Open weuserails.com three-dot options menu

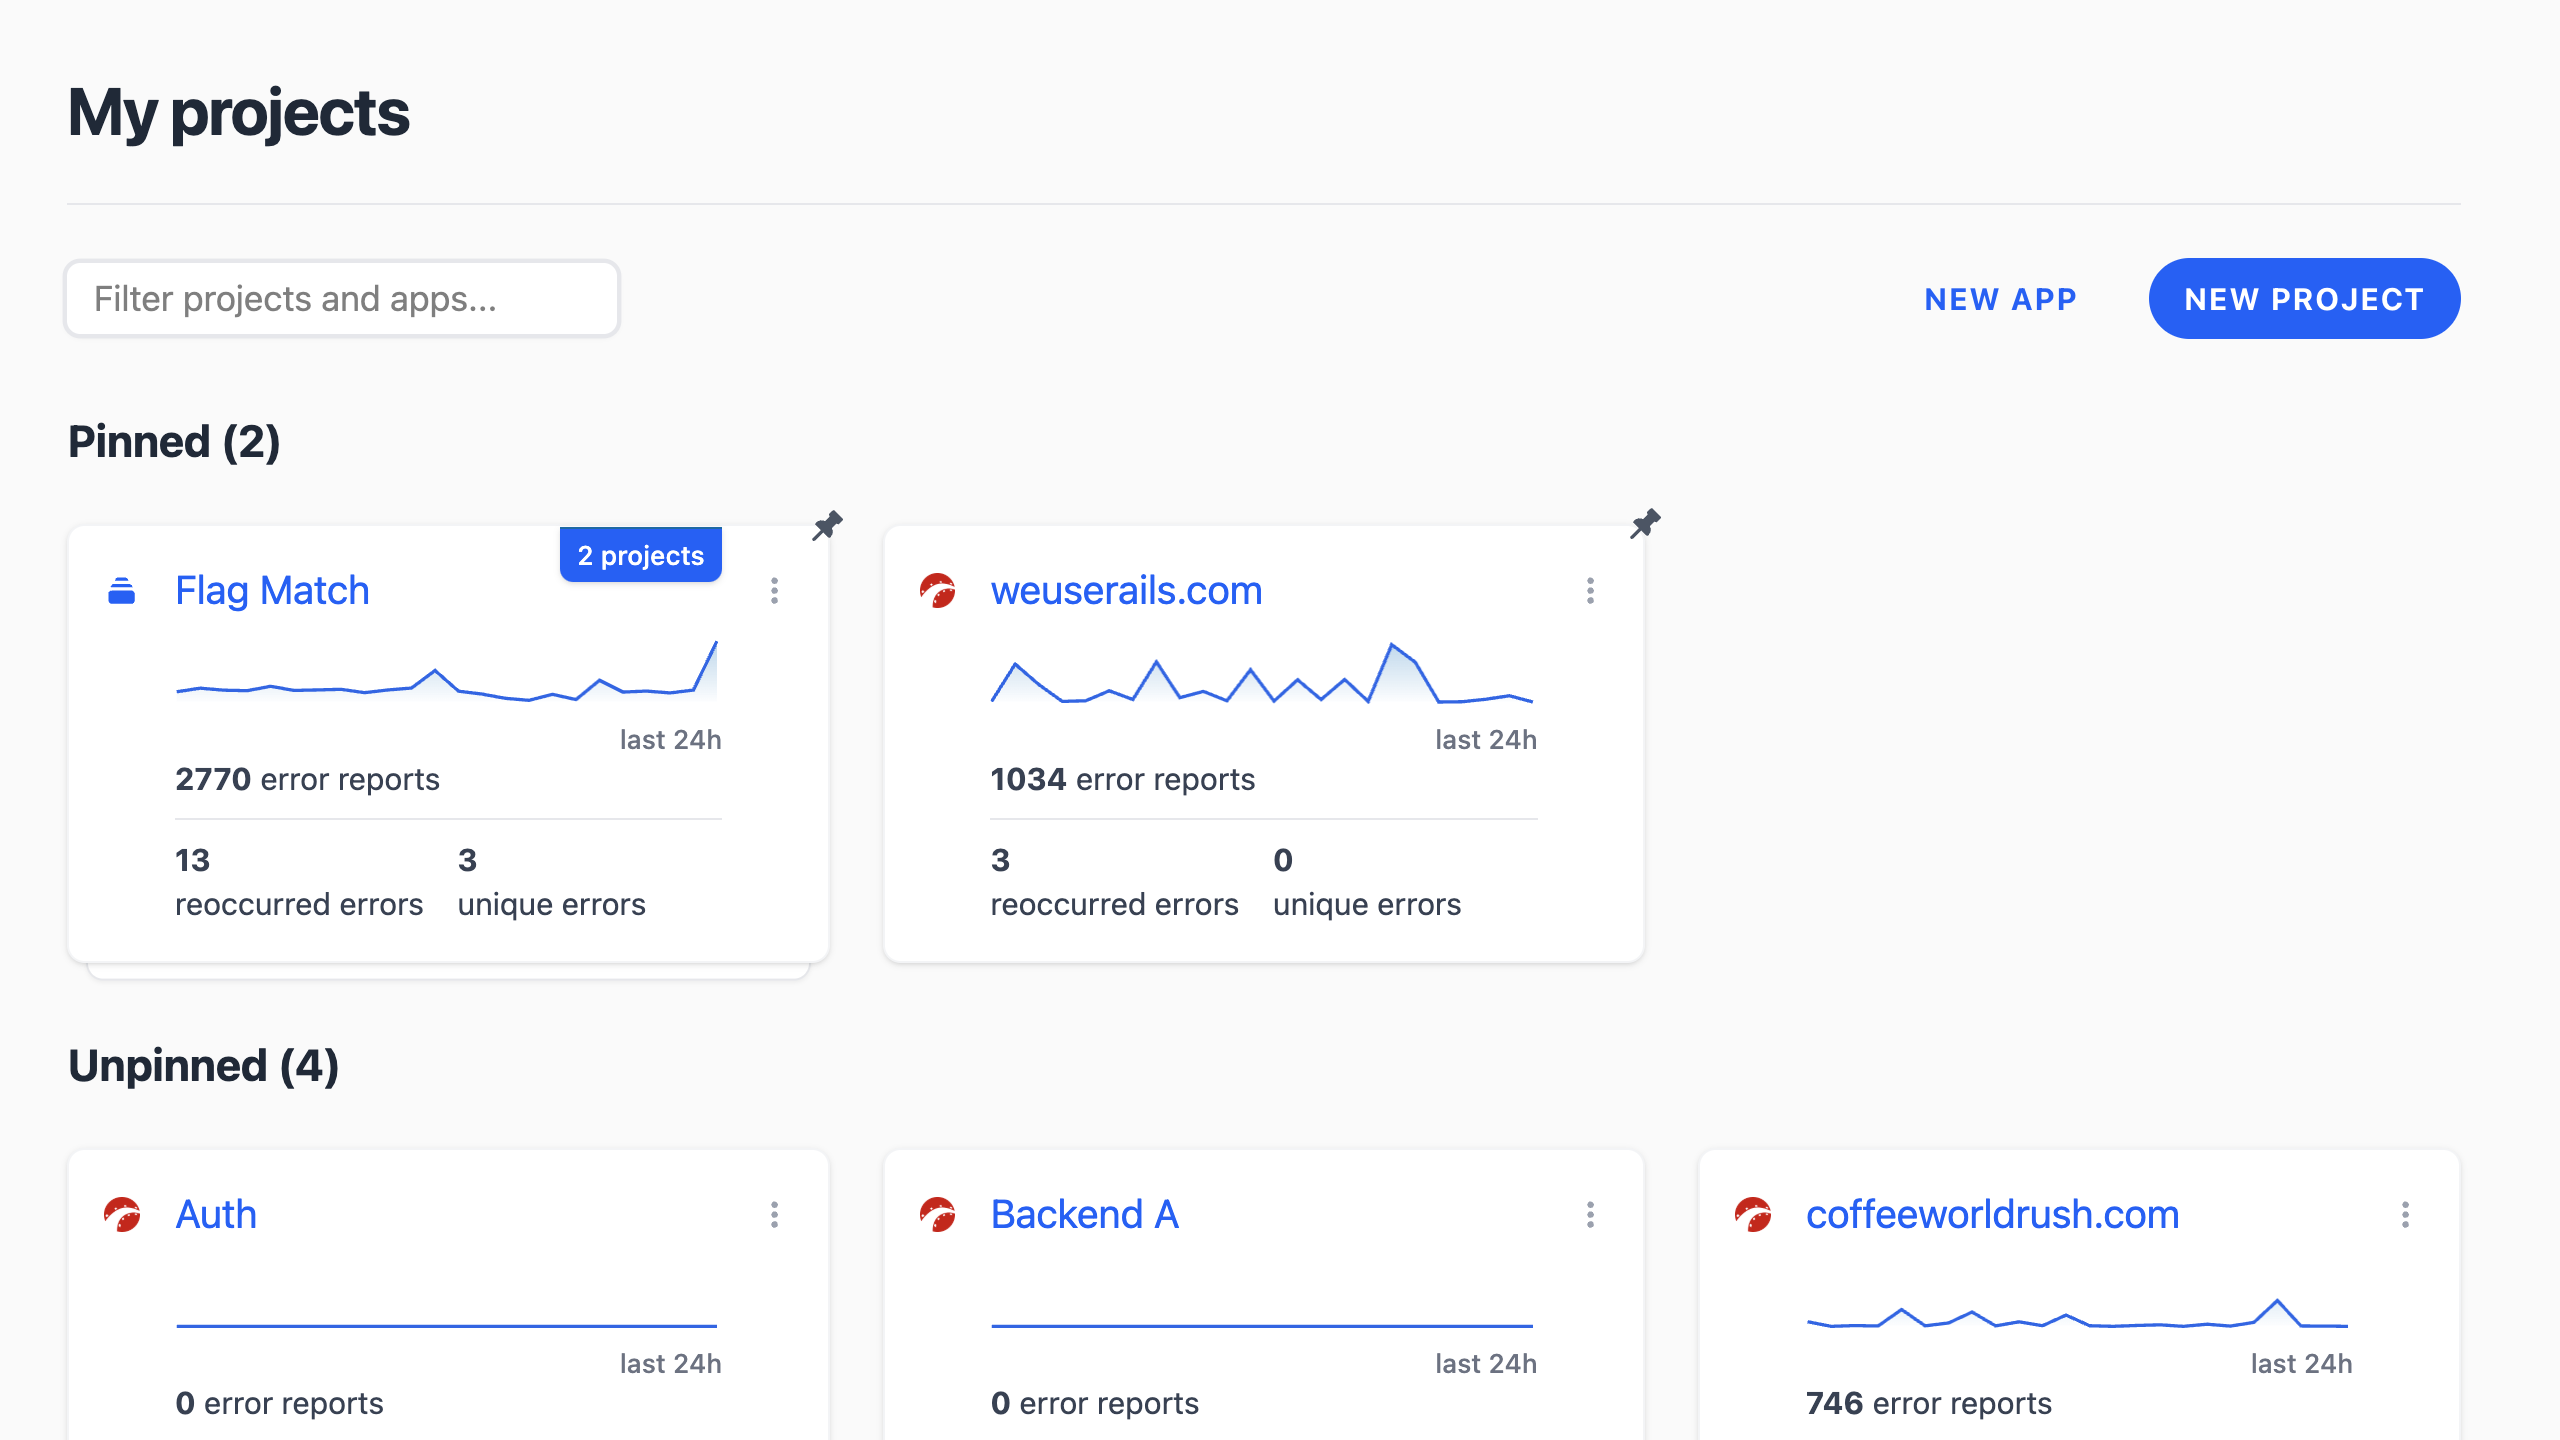tap(1590, 591)
